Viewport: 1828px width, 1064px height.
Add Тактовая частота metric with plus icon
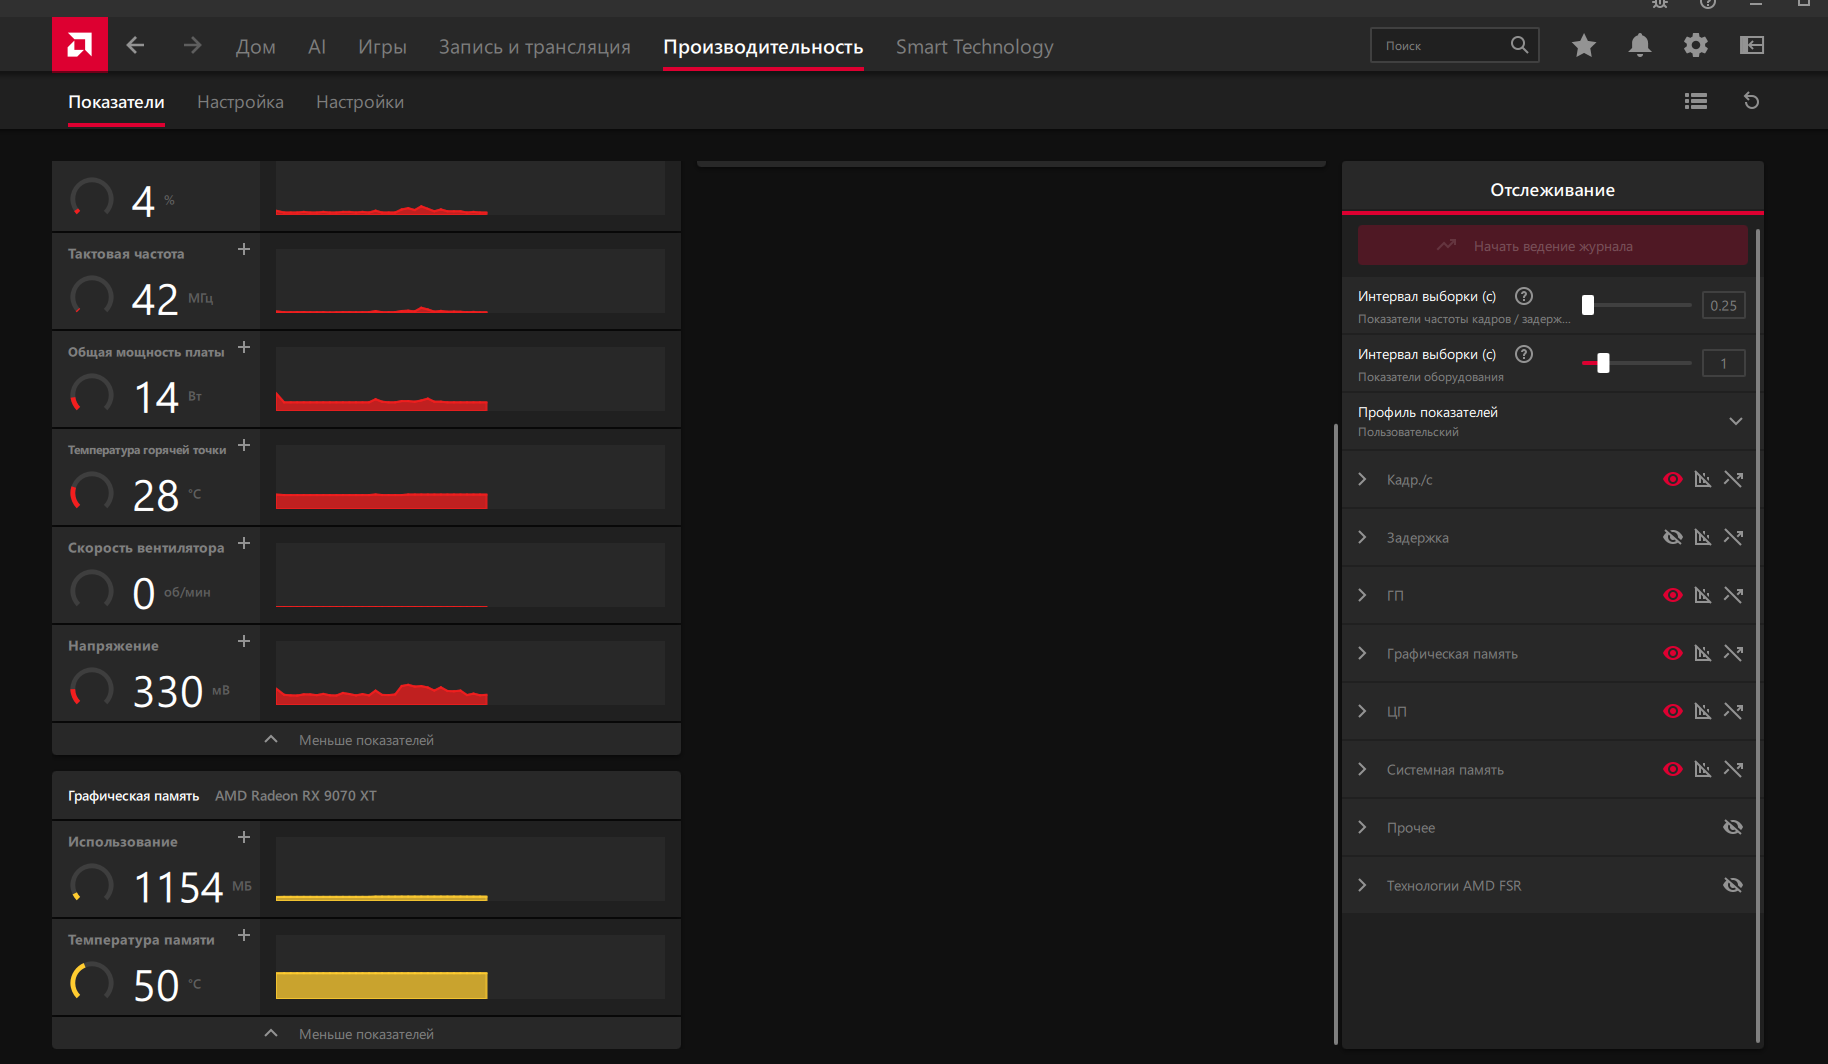tap(244, 249)
